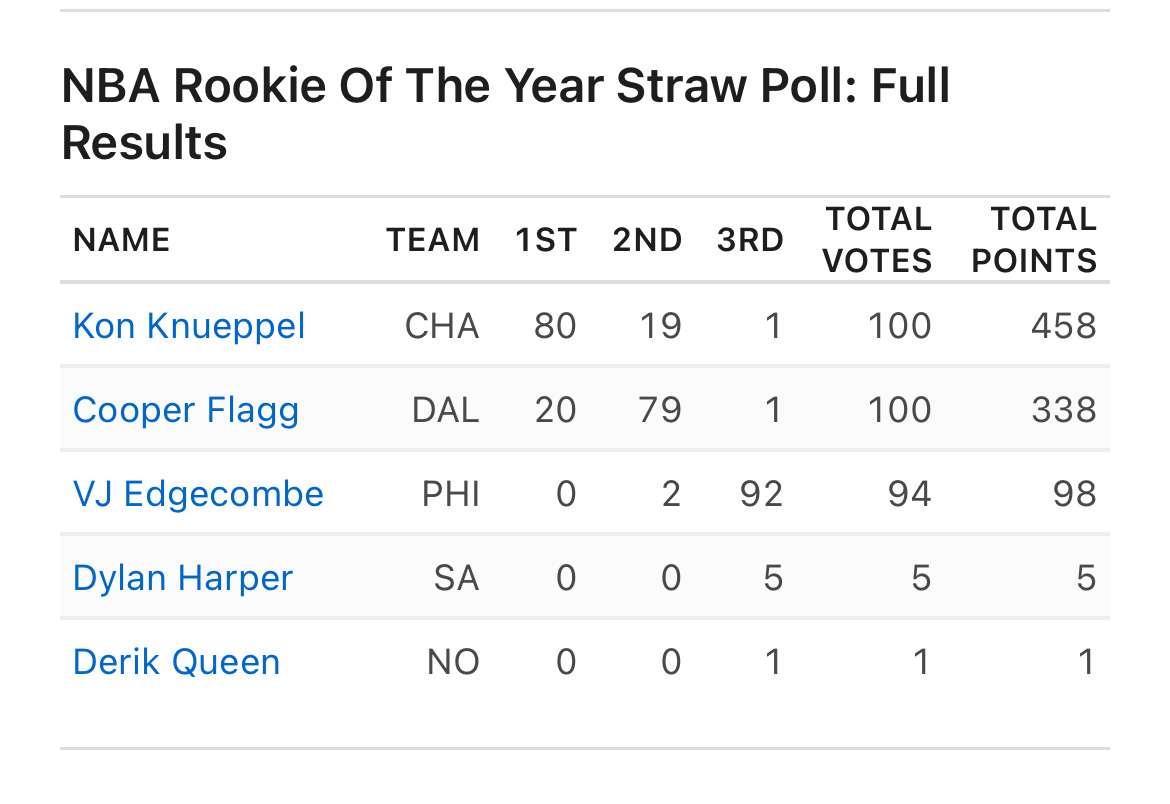Click the TOTAL VOTES column header
Screen dimensions: 1170x804
[877, 240]
